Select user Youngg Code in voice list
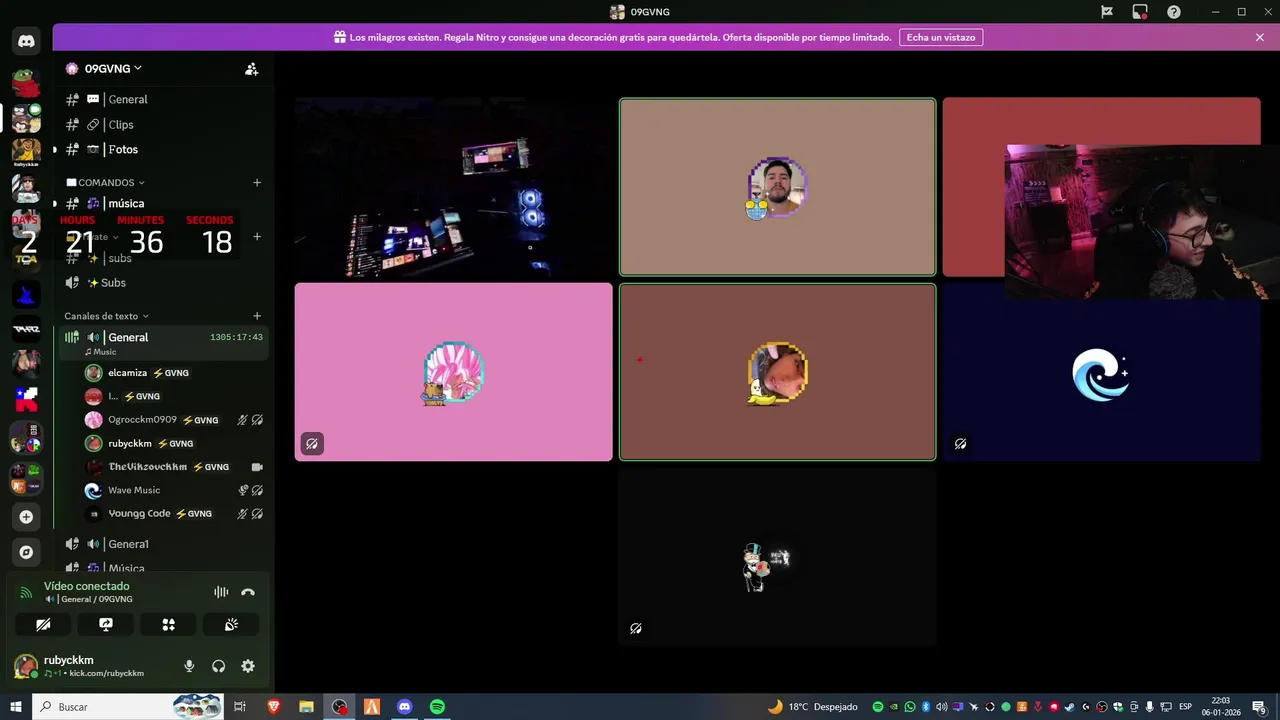Screen dimensions: 1280x720 (x=174, y=514)
